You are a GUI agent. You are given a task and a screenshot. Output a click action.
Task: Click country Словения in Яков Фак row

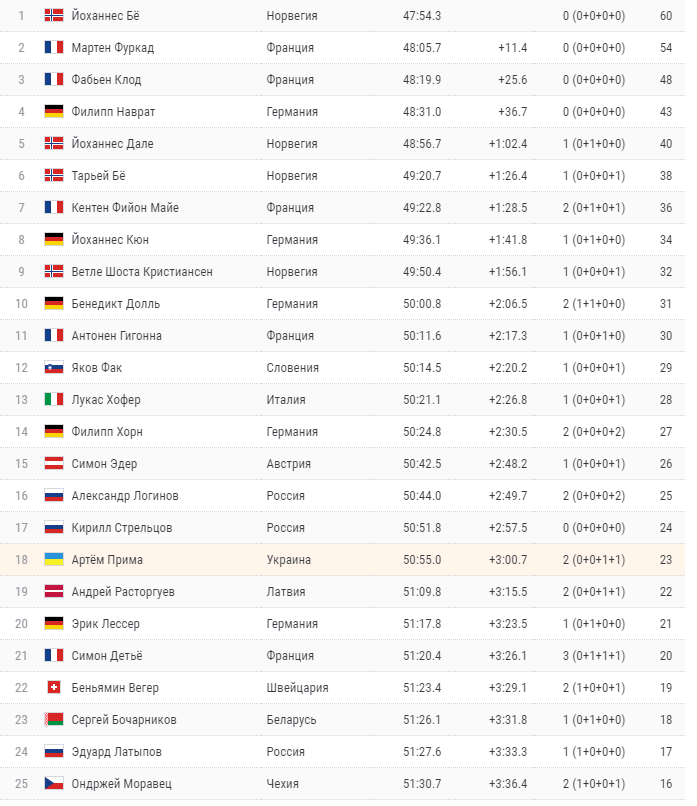(x=292, y=368)
